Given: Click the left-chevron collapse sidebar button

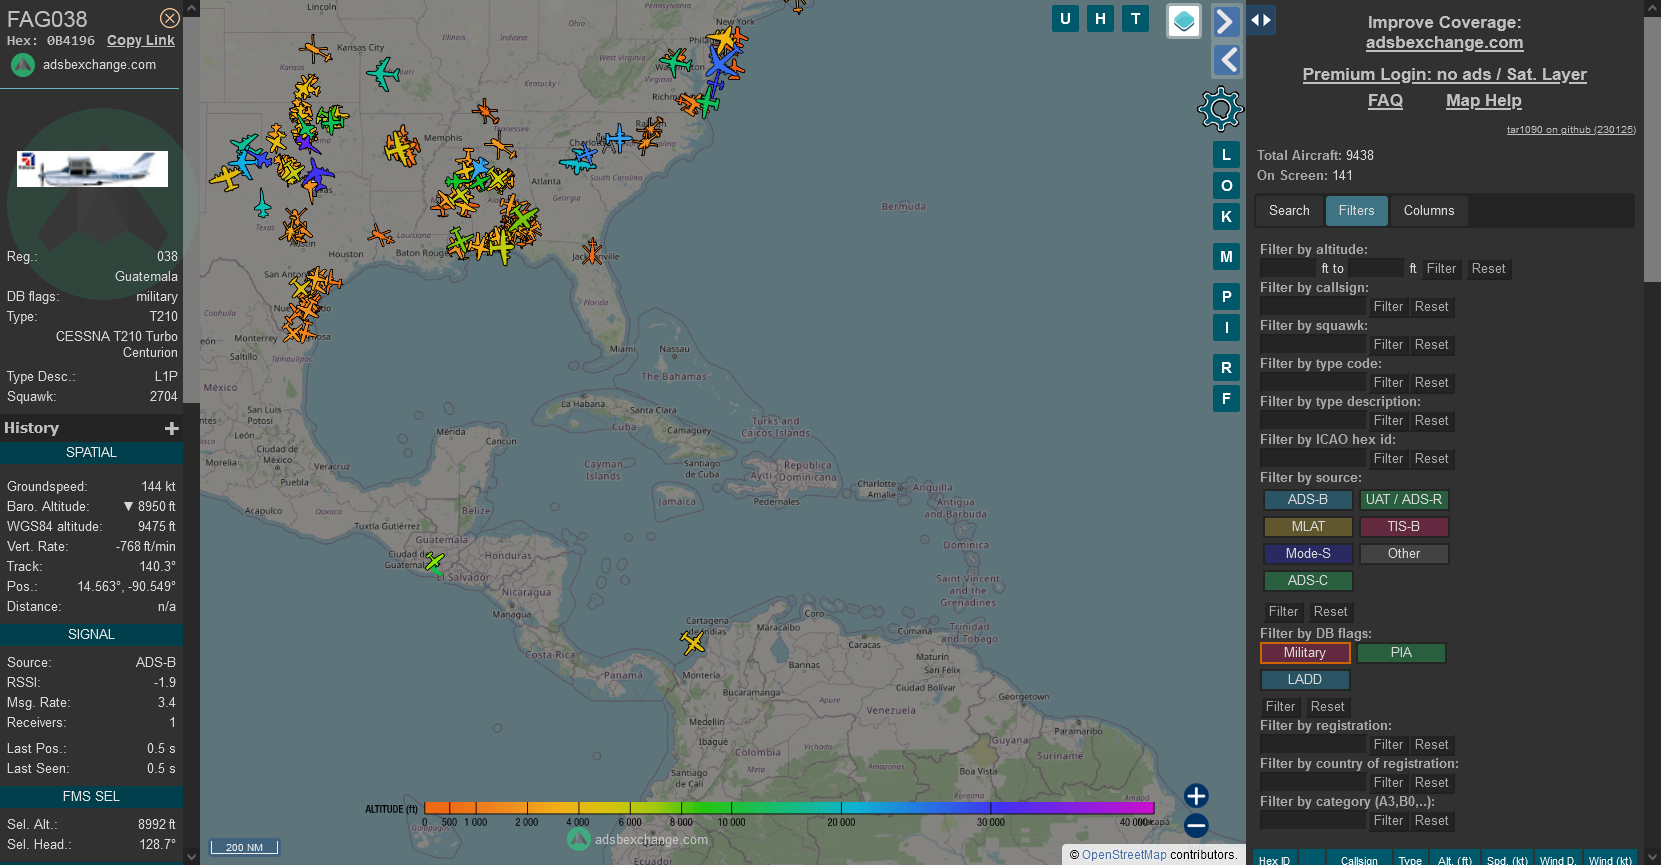Looking at the screenshot, I should (x=1227, y=60).
